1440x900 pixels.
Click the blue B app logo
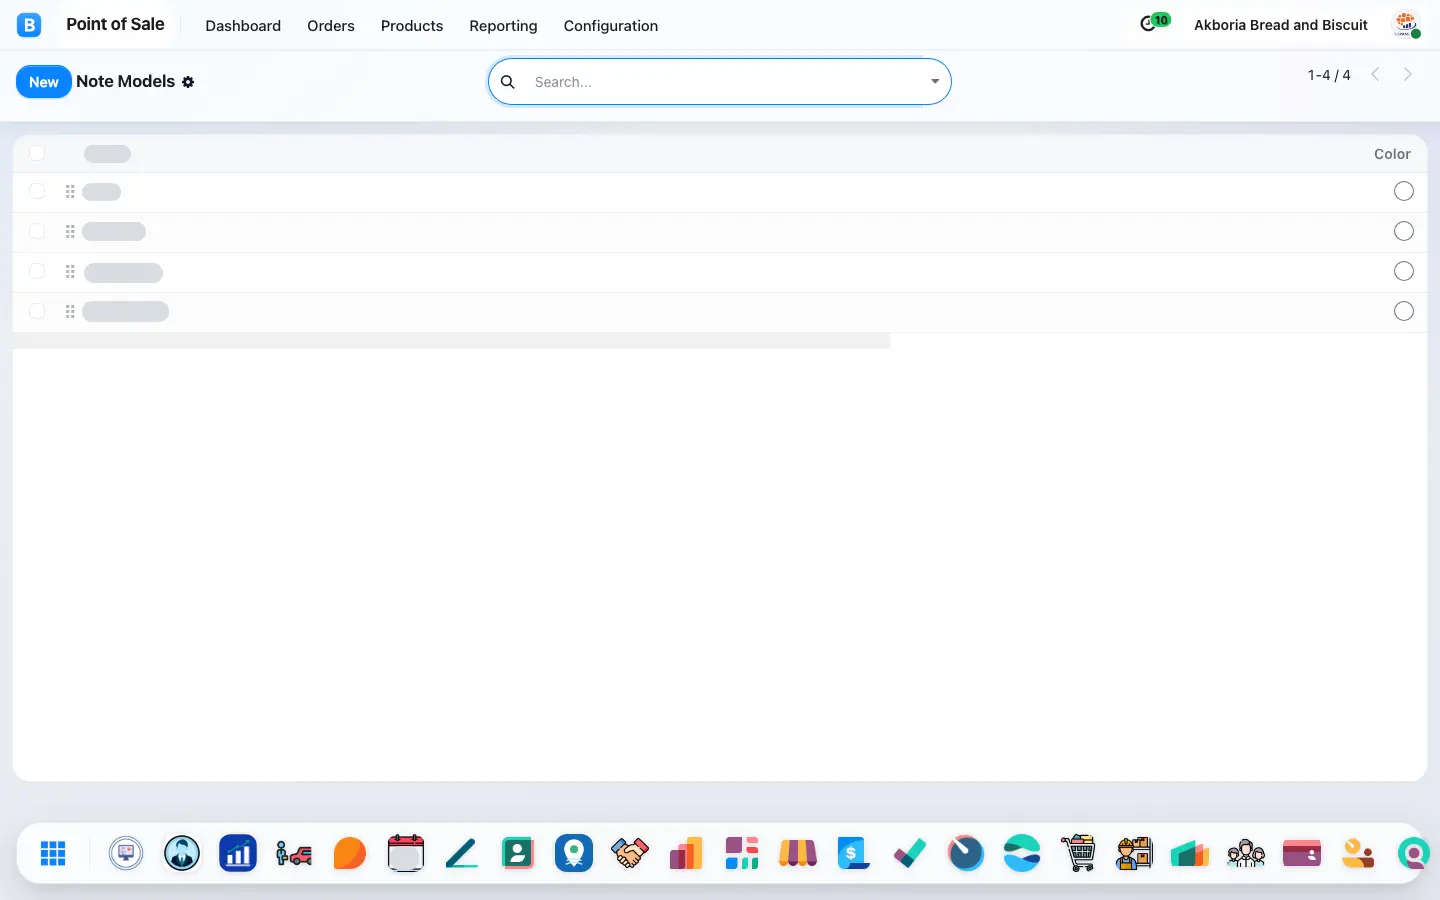[x=29, y=25]
